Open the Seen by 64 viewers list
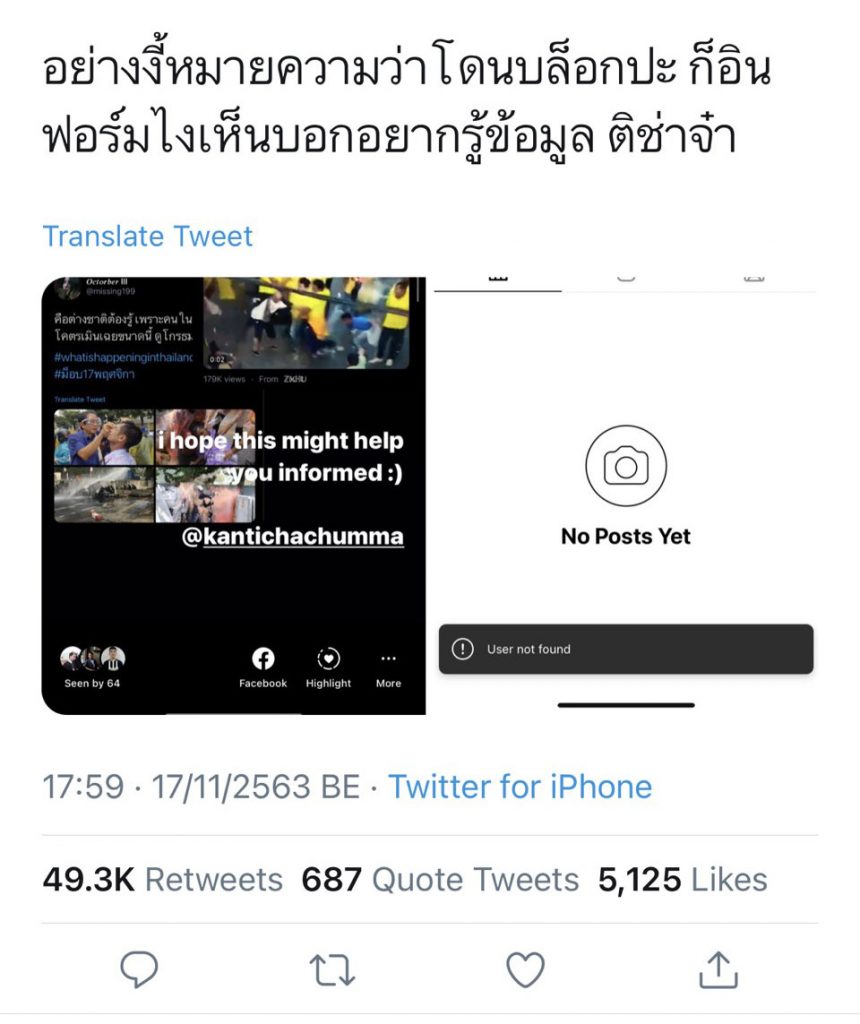 coord(92,667)
